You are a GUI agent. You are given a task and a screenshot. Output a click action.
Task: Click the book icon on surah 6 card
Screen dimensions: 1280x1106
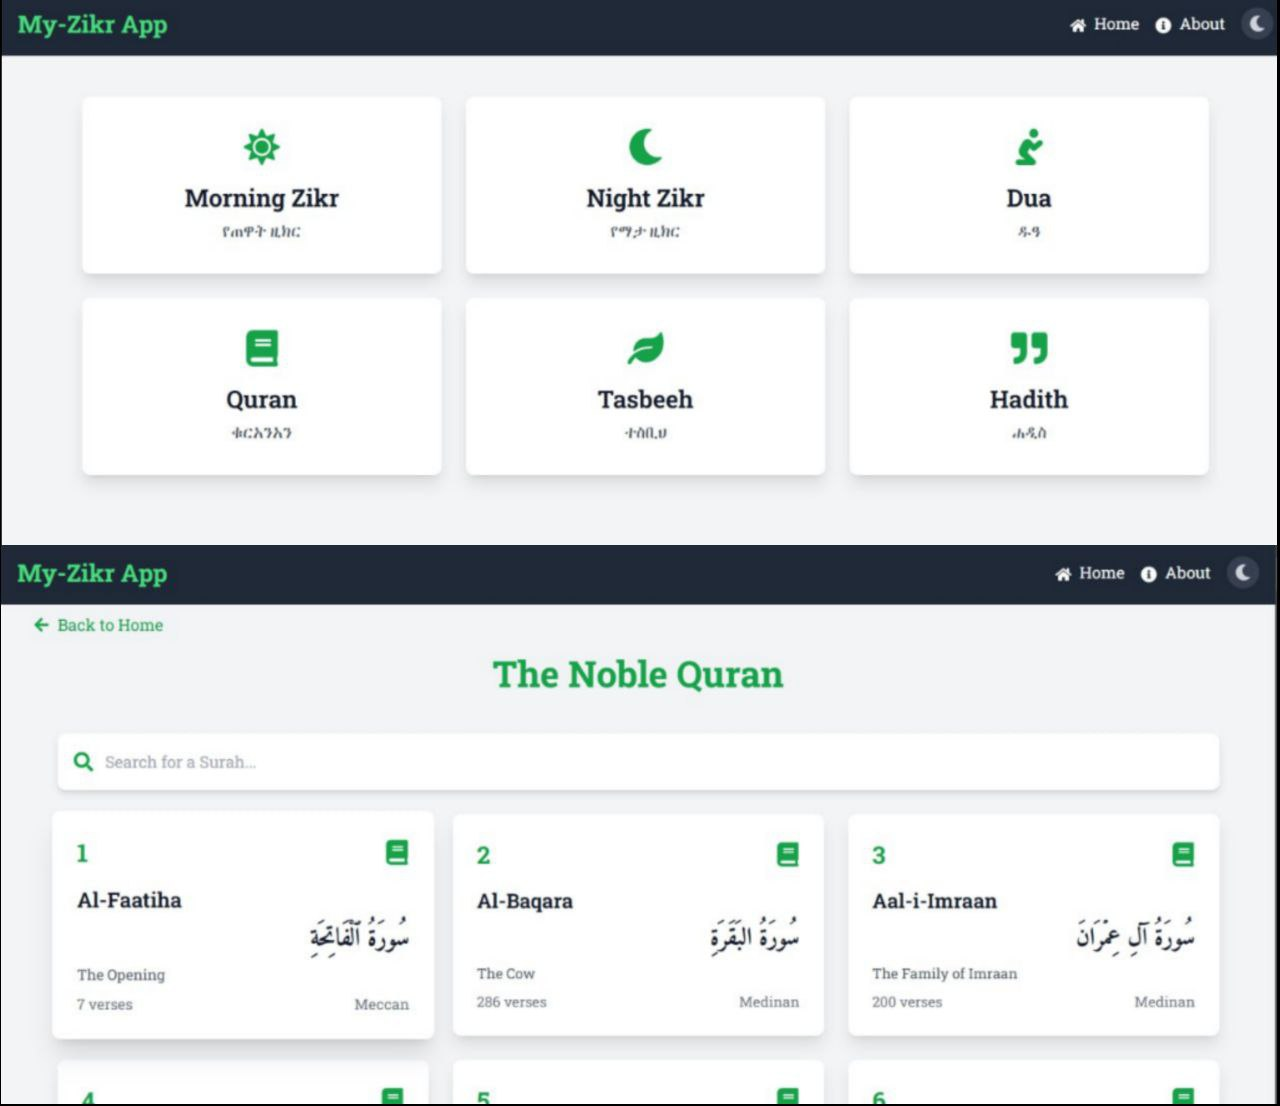1183,1096
